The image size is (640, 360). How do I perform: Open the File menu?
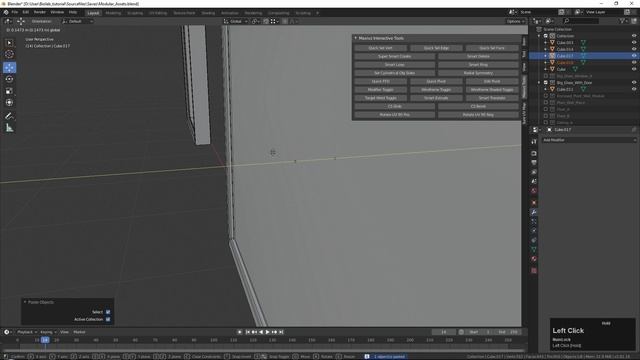click(x=15, y=12)
